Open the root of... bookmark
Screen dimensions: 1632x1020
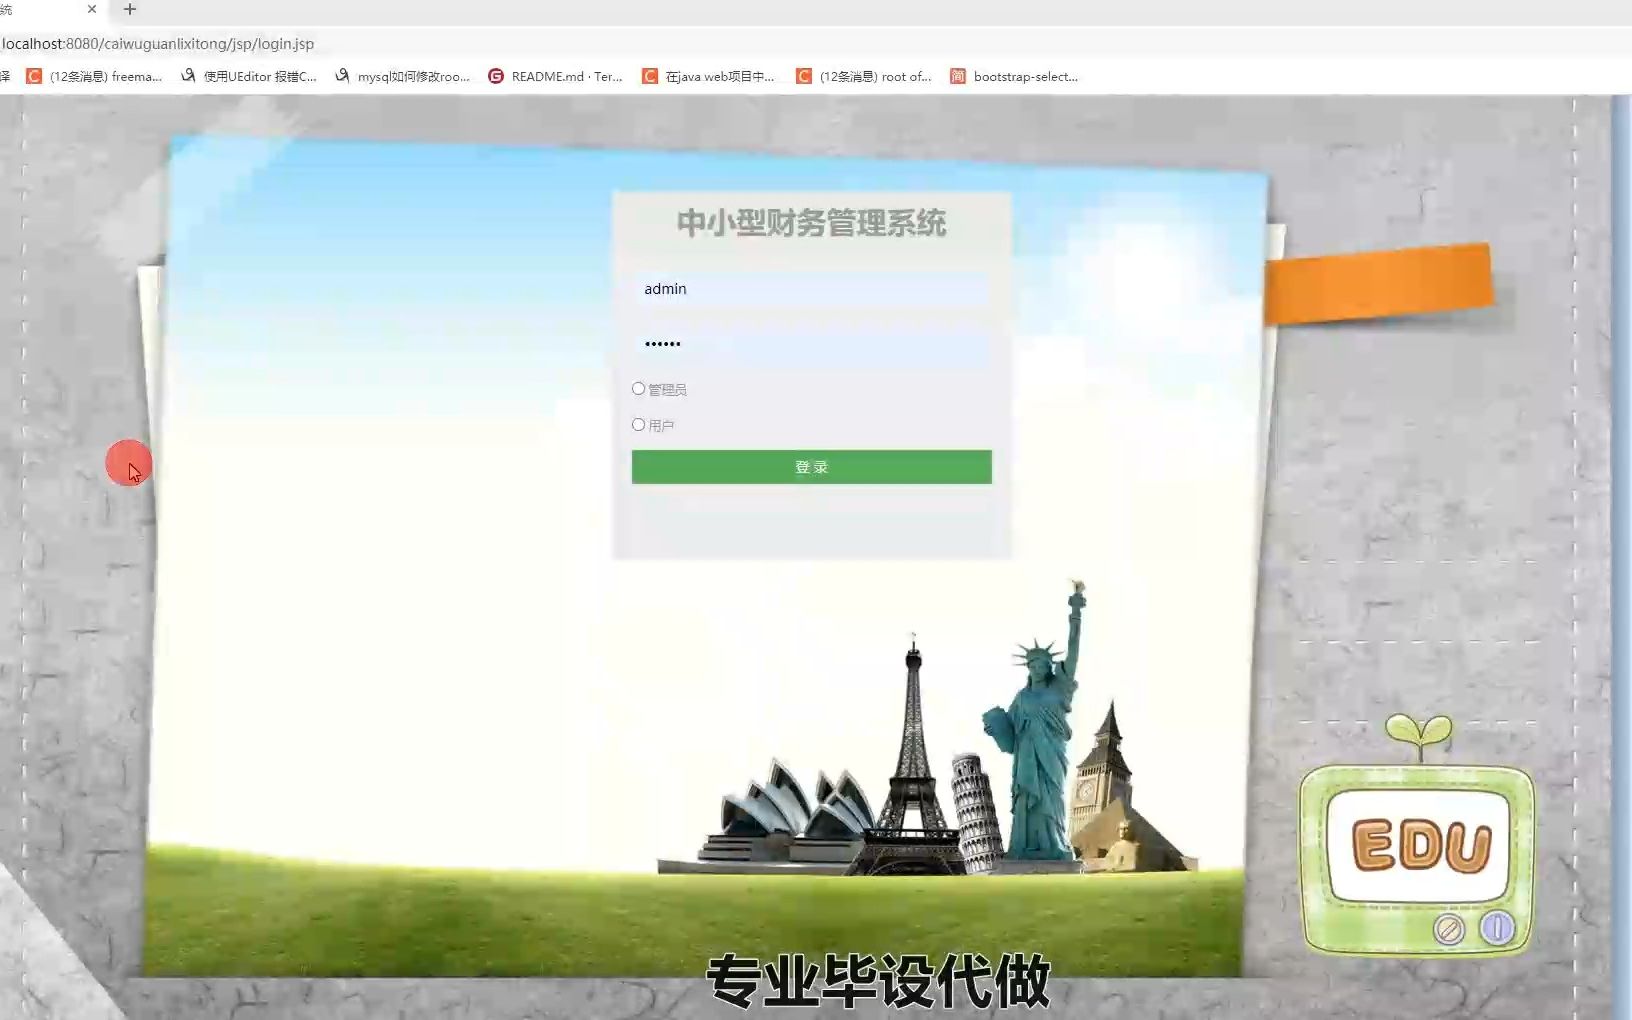(864, 76)
